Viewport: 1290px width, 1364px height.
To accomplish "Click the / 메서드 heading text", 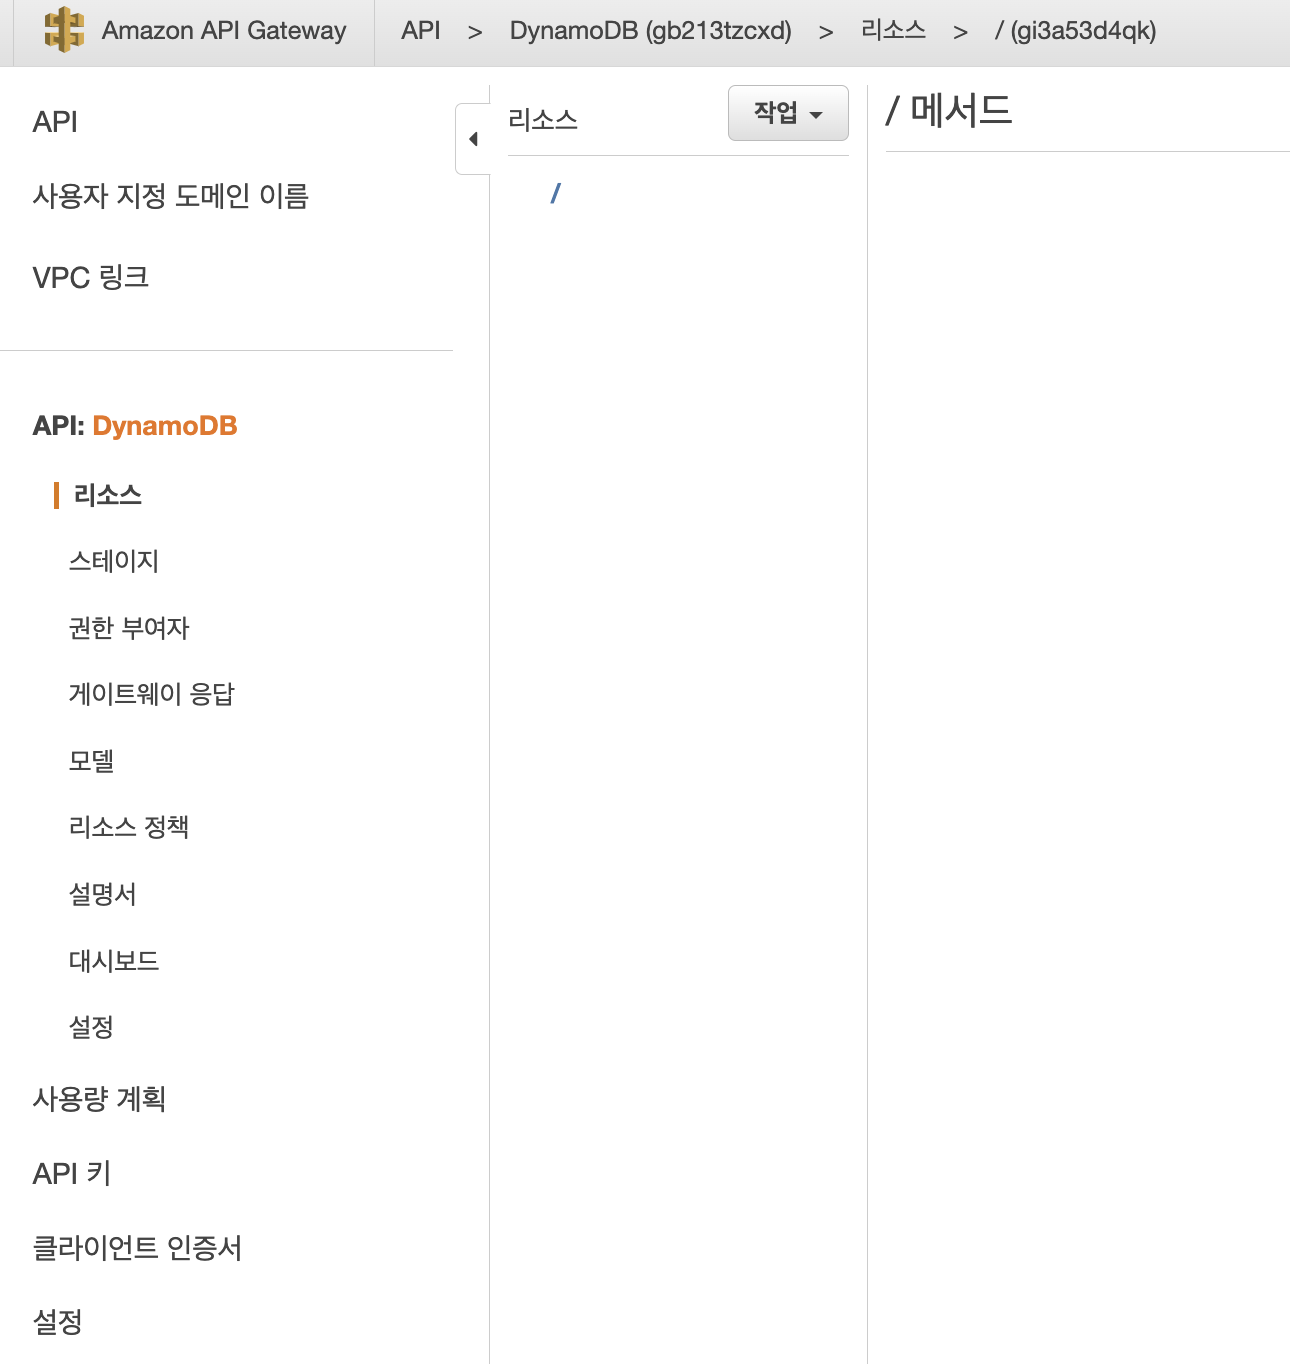I will (949, 110).
